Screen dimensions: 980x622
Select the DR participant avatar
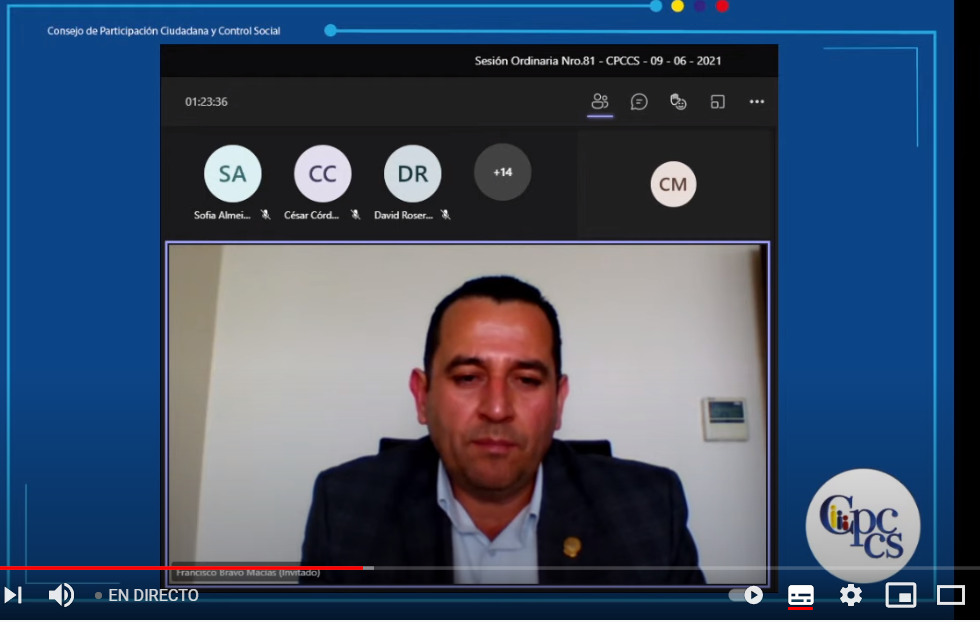click(412, 173)
